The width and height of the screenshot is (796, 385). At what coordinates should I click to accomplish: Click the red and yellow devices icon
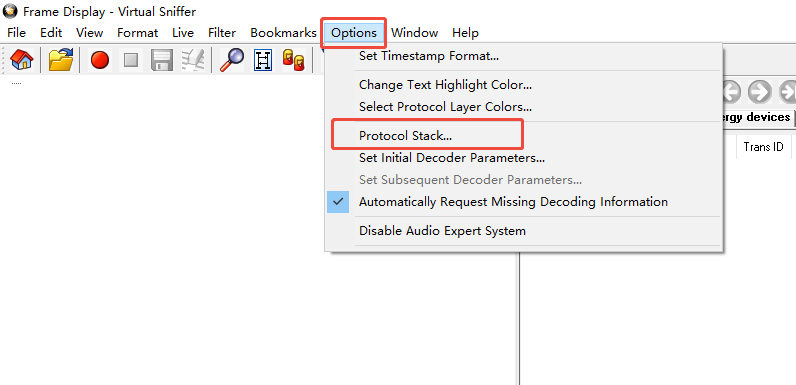click(293, 60)
